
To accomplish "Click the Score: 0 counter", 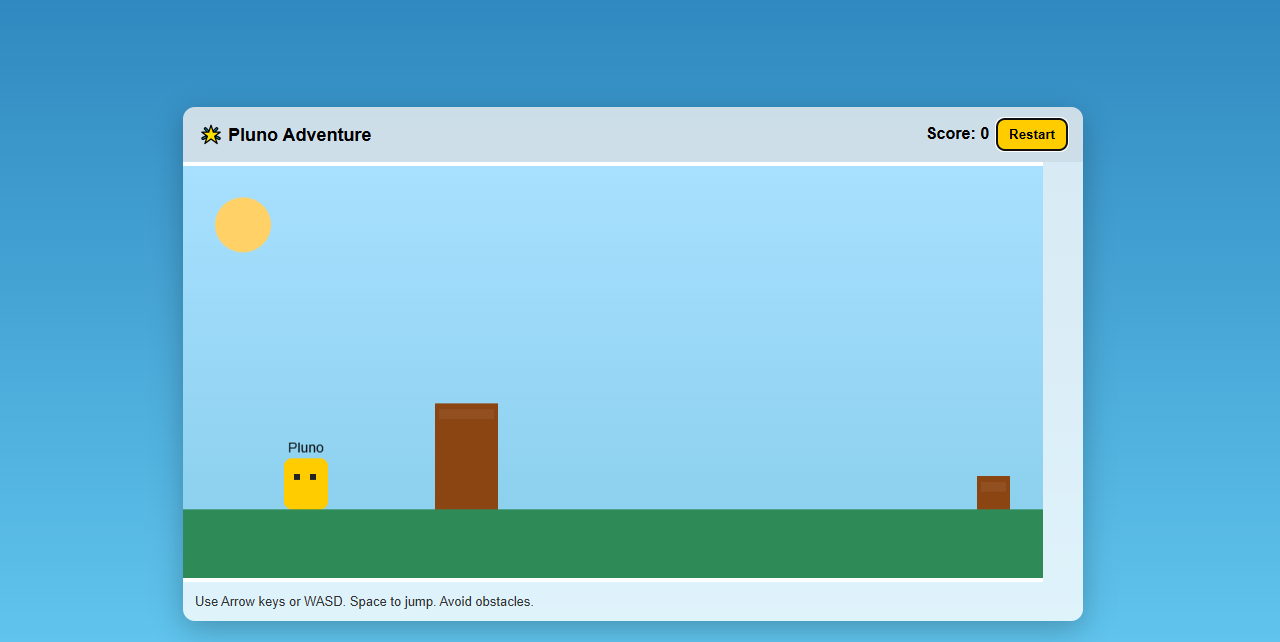I will pos(957,134).
